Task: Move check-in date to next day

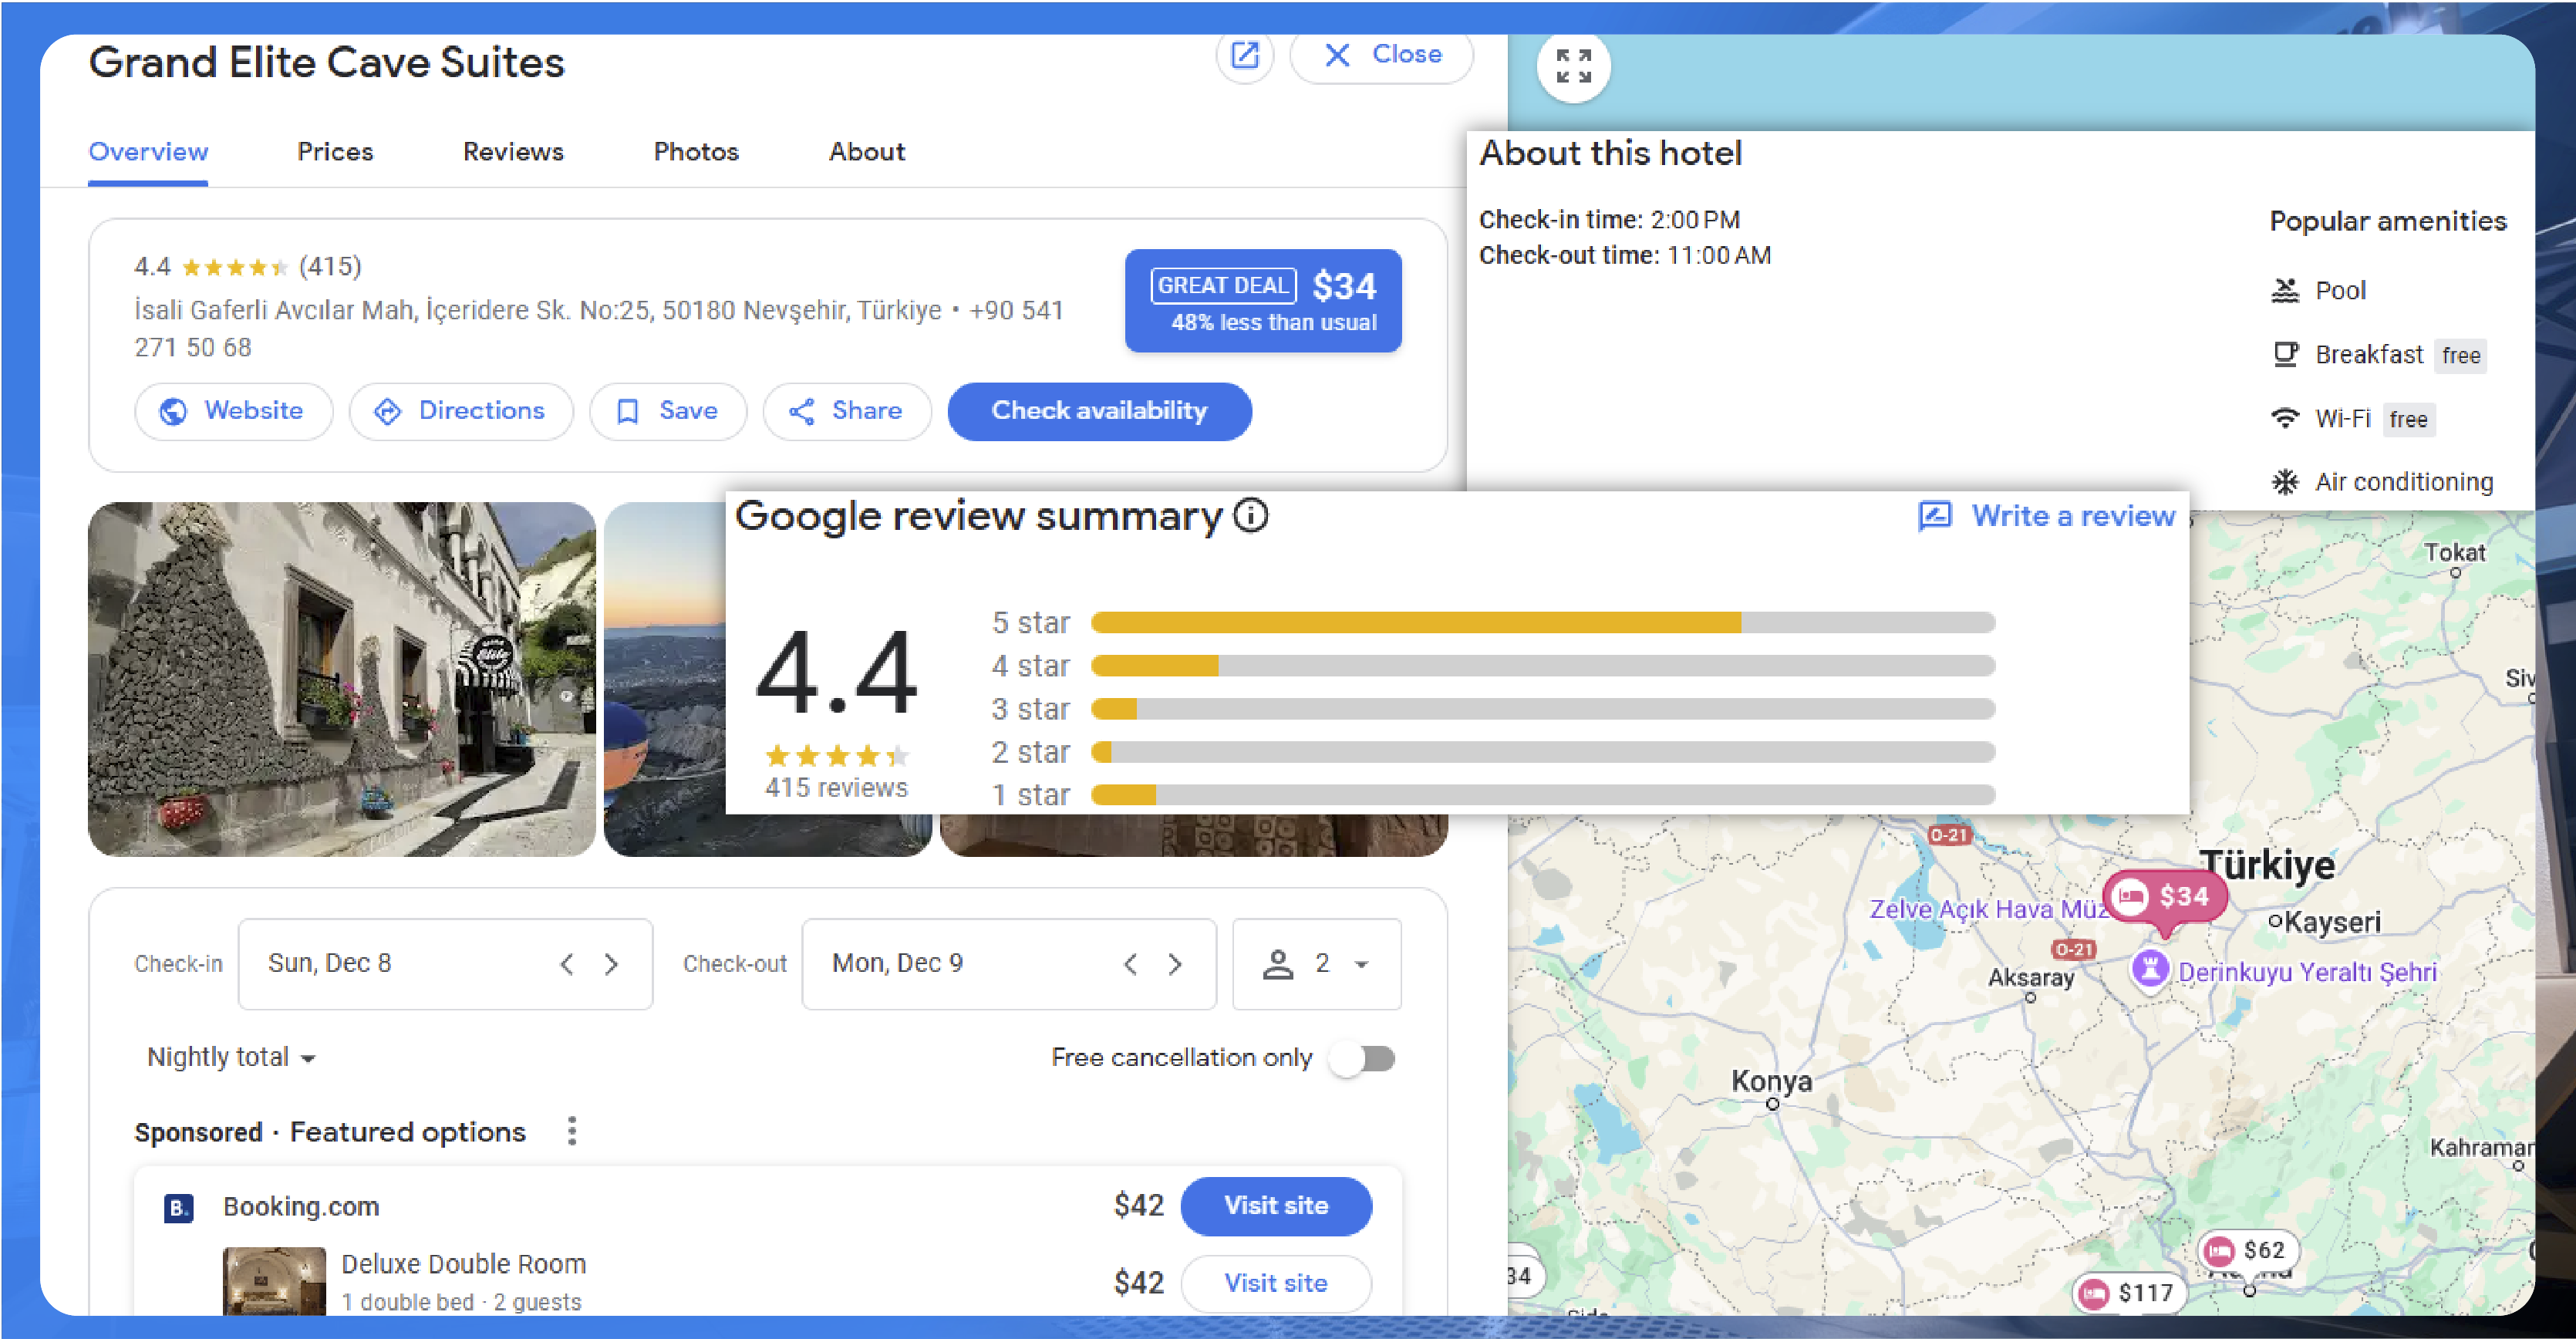Action: (x=611, y=964)
